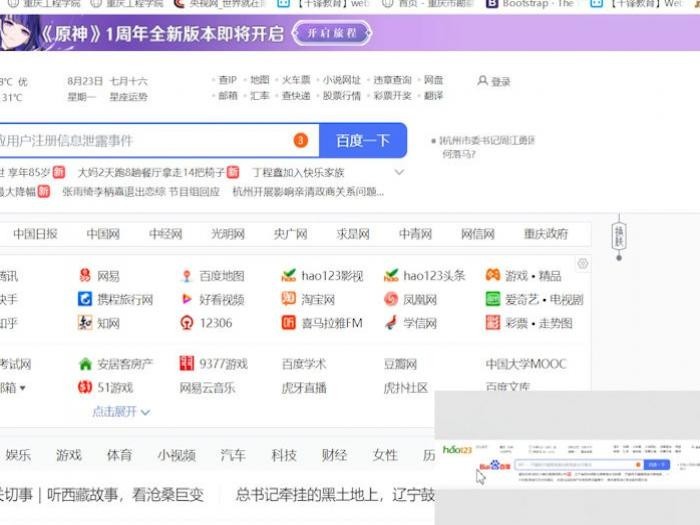The width and height of the screenshot is (700, 525).
Task: Open the 12306 railway icon
Action: click(187, 322)
